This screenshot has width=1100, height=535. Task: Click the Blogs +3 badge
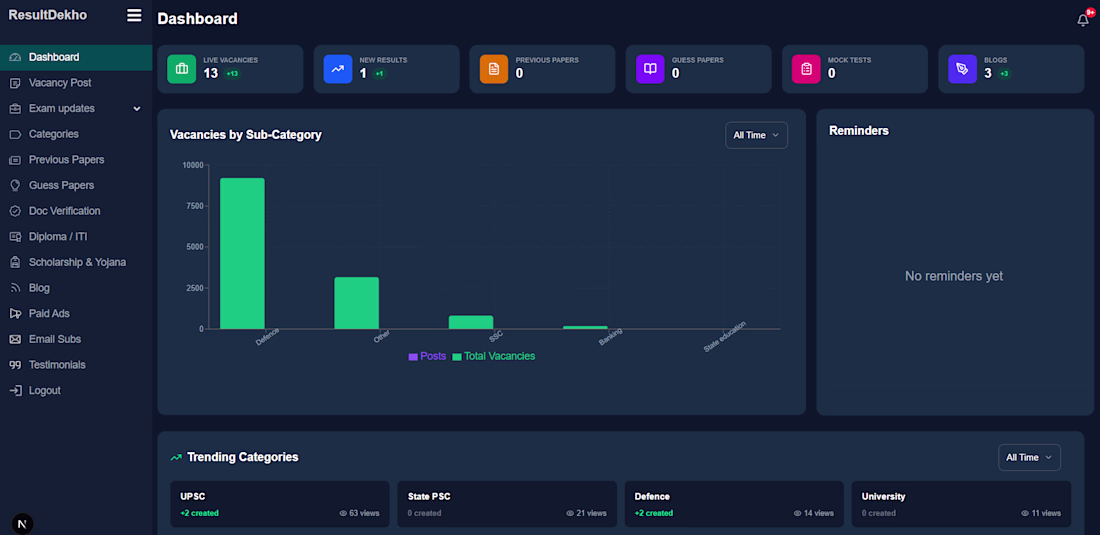pyautogui.click(x=1004, y=74)
